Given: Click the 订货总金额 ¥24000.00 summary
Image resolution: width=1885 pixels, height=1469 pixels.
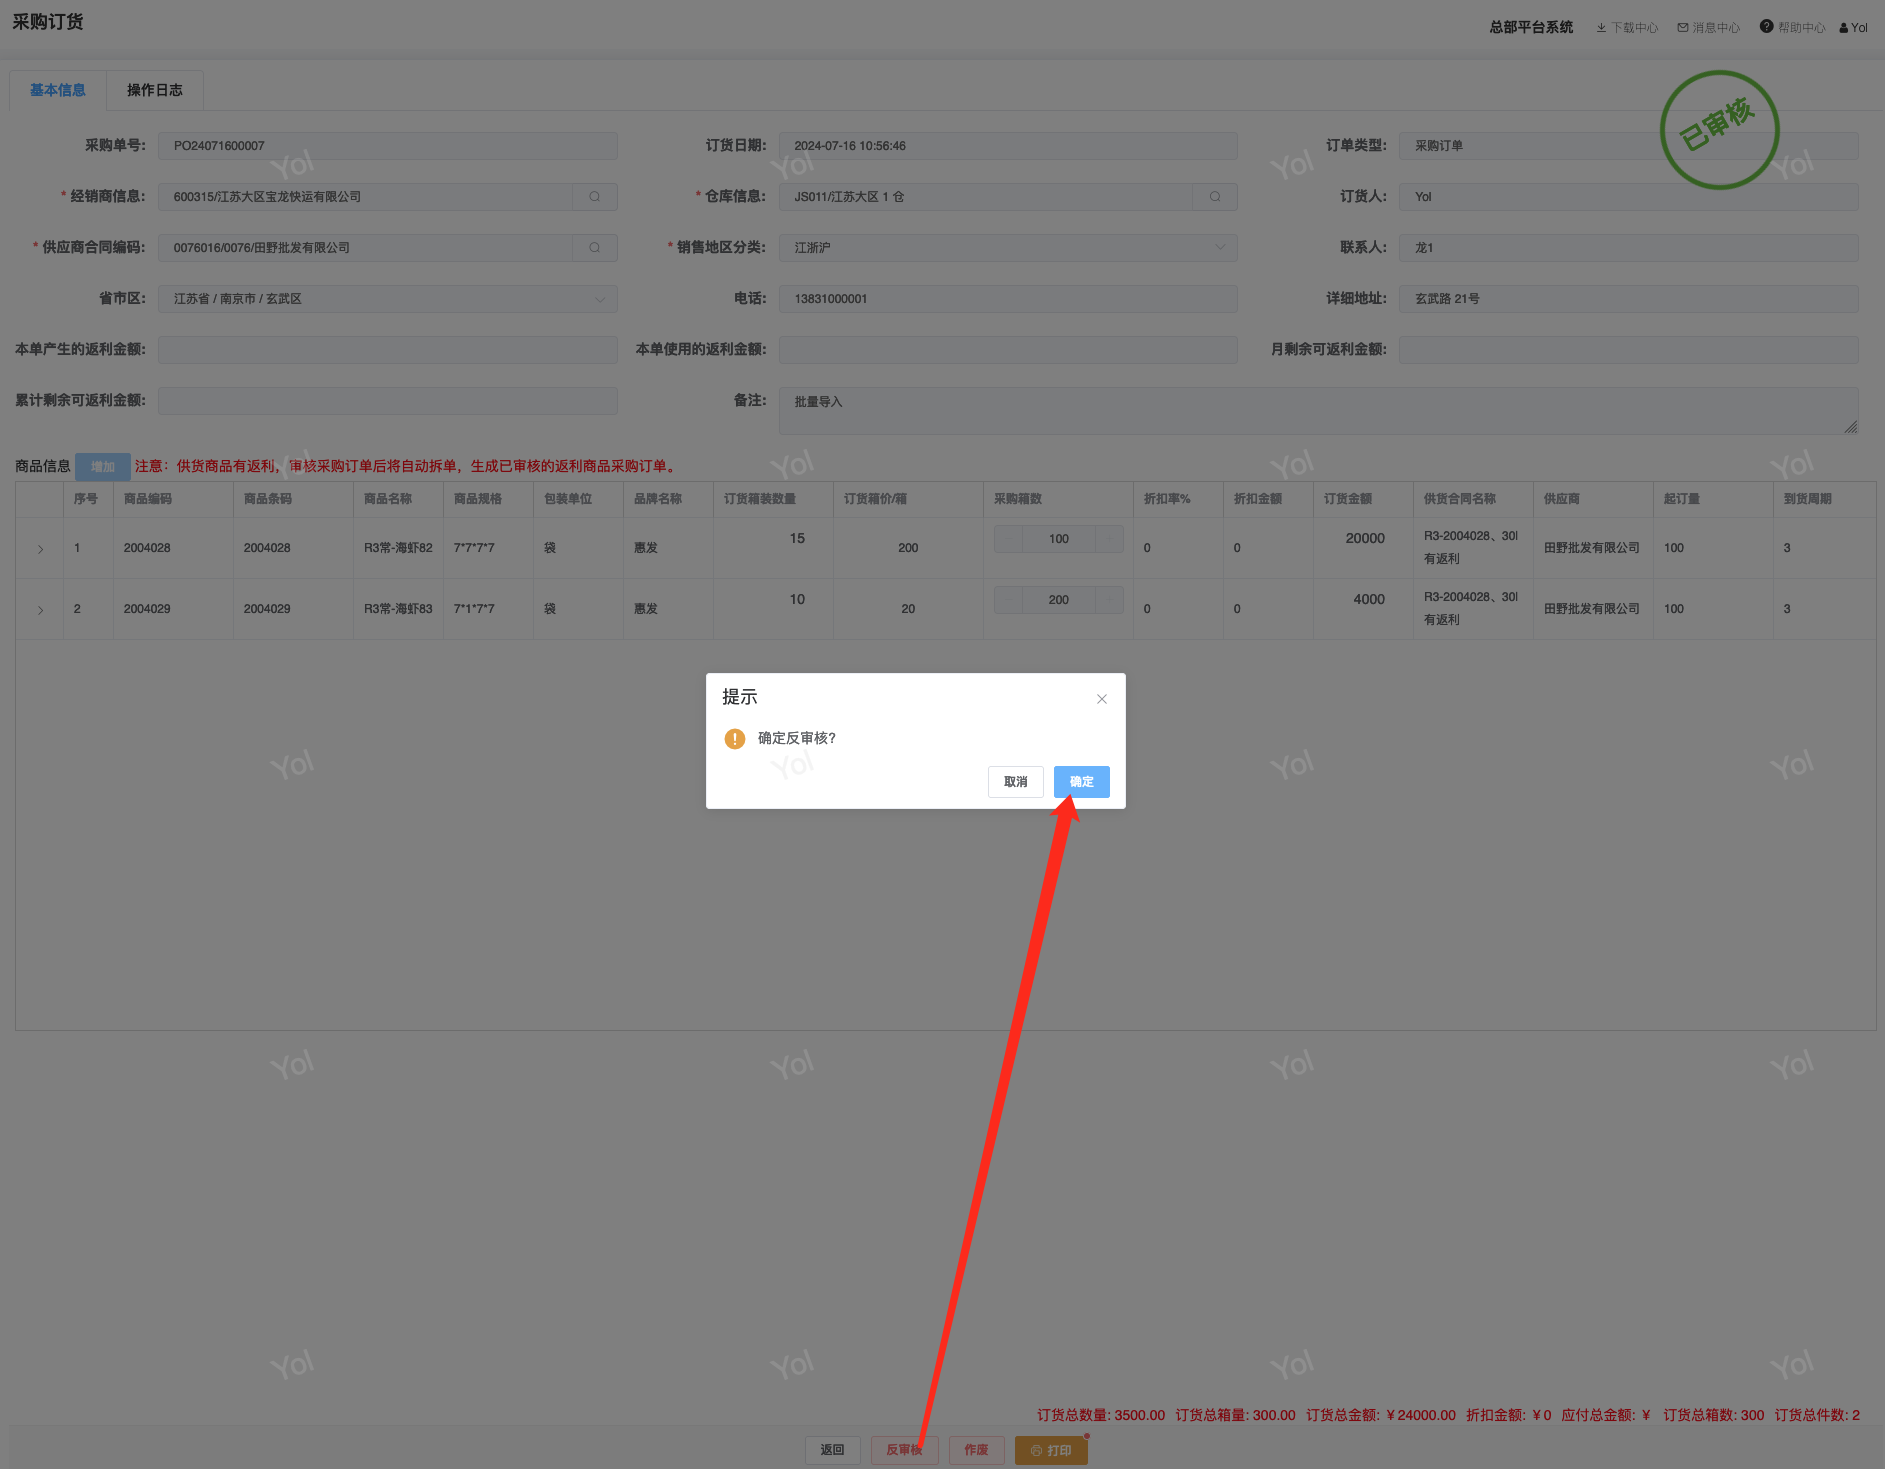Looking at the screenshot, I should [1381, 1416].
